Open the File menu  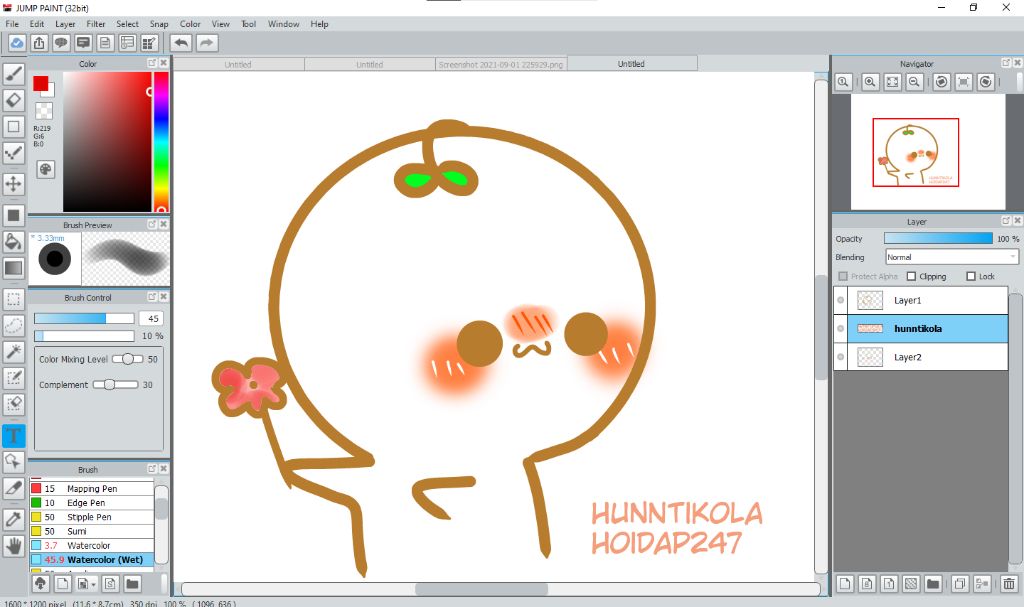pos(12,24)
